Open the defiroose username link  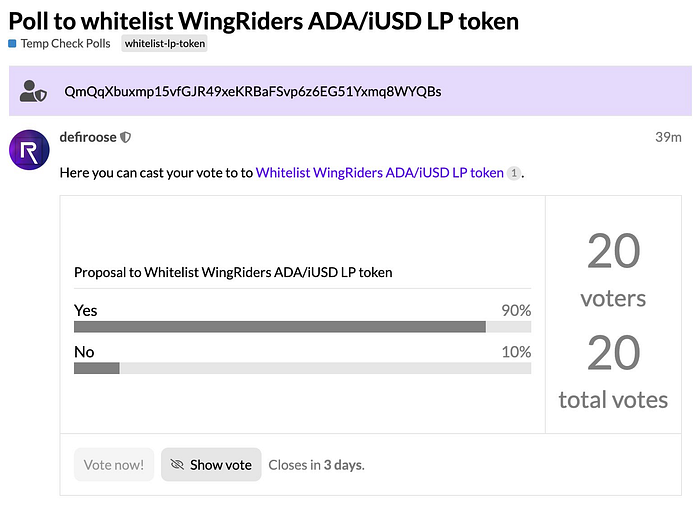tap(88, 137)
